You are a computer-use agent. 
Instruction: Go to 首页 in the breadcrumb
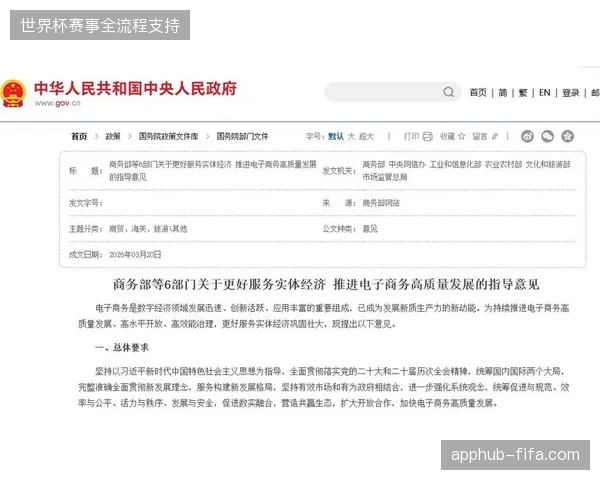tap(79, 136)
